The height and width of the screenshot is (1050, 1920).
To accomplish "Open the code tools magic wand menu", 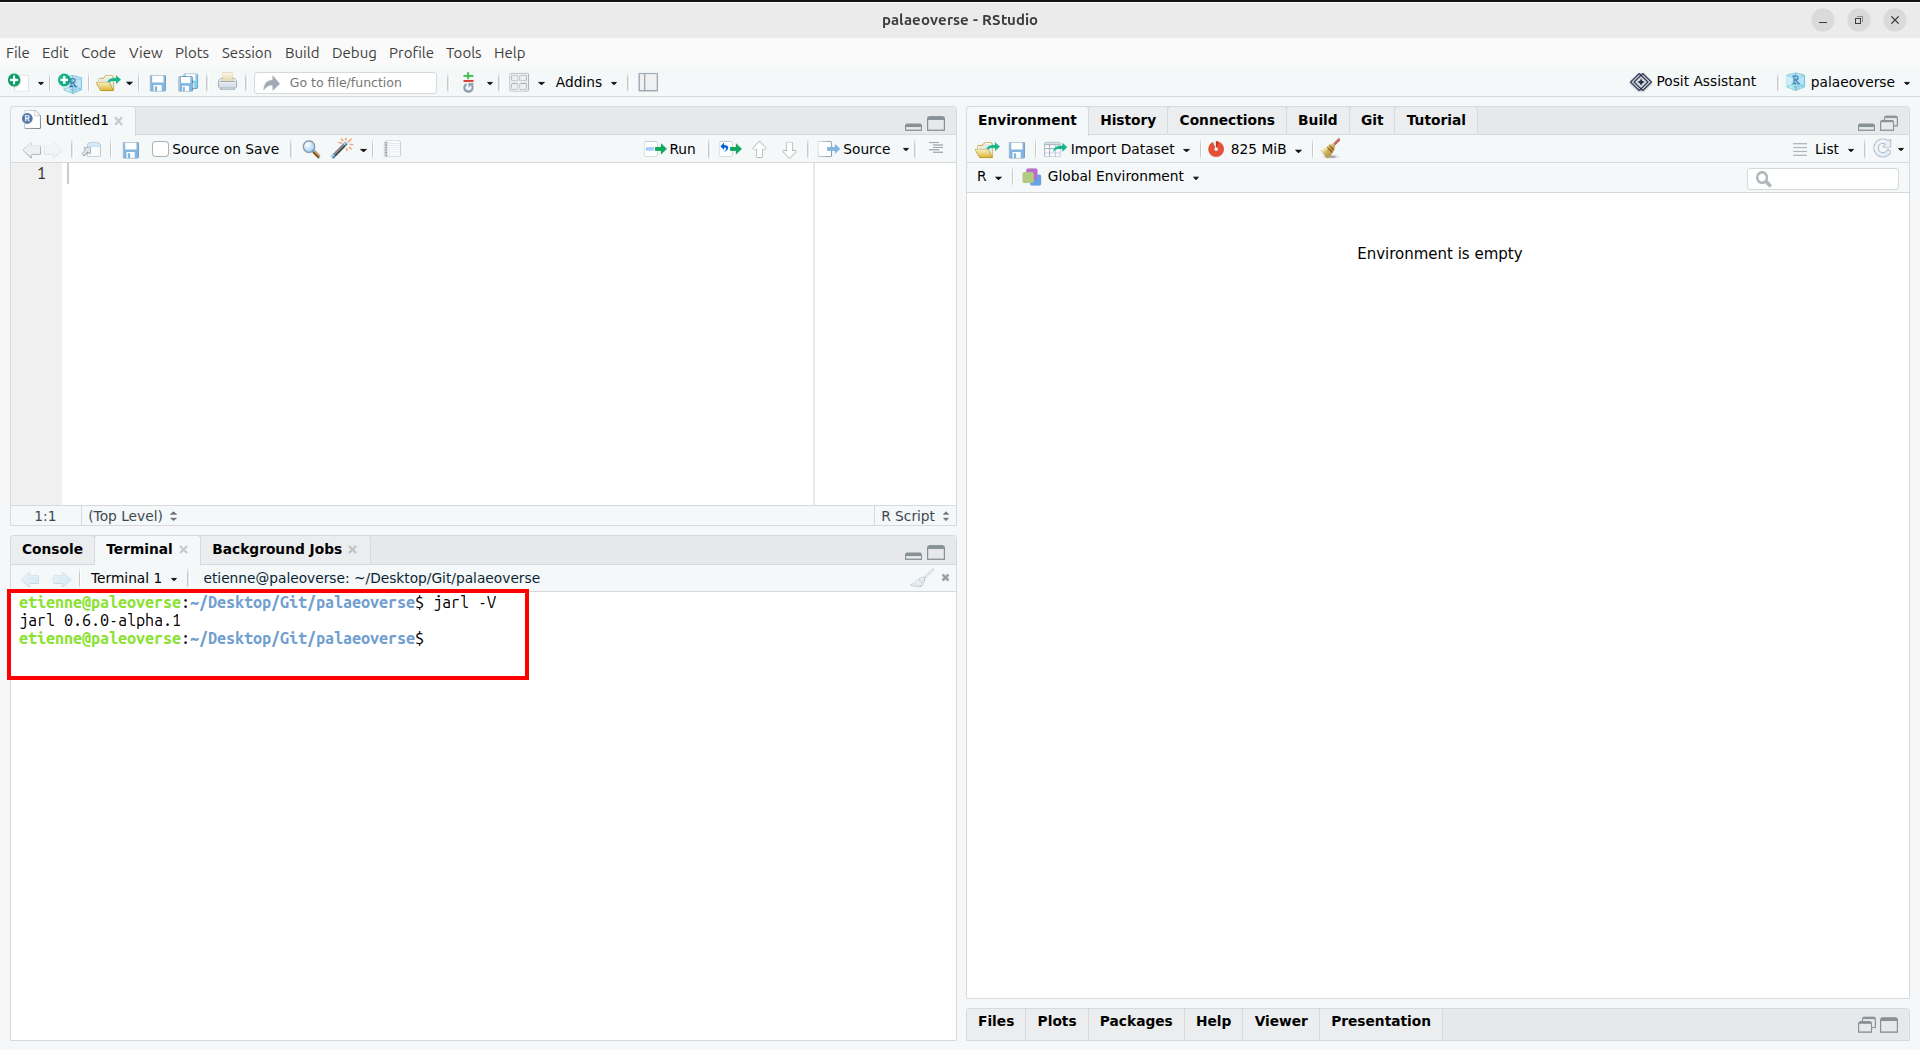I will coord(349,149).
